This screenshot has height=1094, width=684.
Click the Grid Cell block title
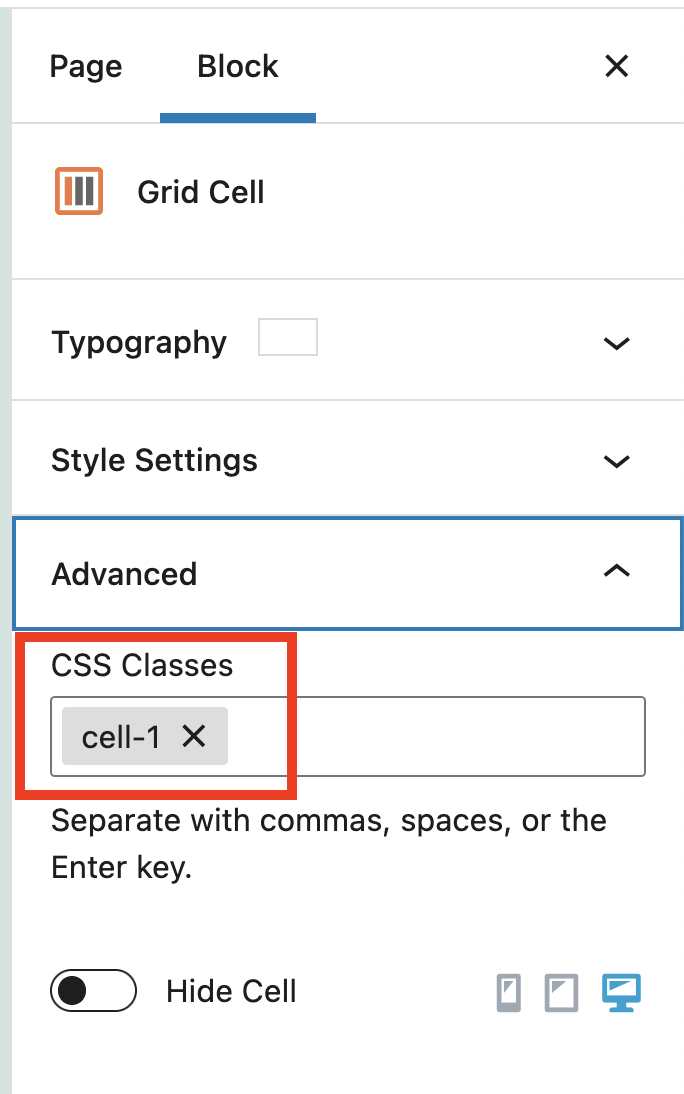(201, 192)
